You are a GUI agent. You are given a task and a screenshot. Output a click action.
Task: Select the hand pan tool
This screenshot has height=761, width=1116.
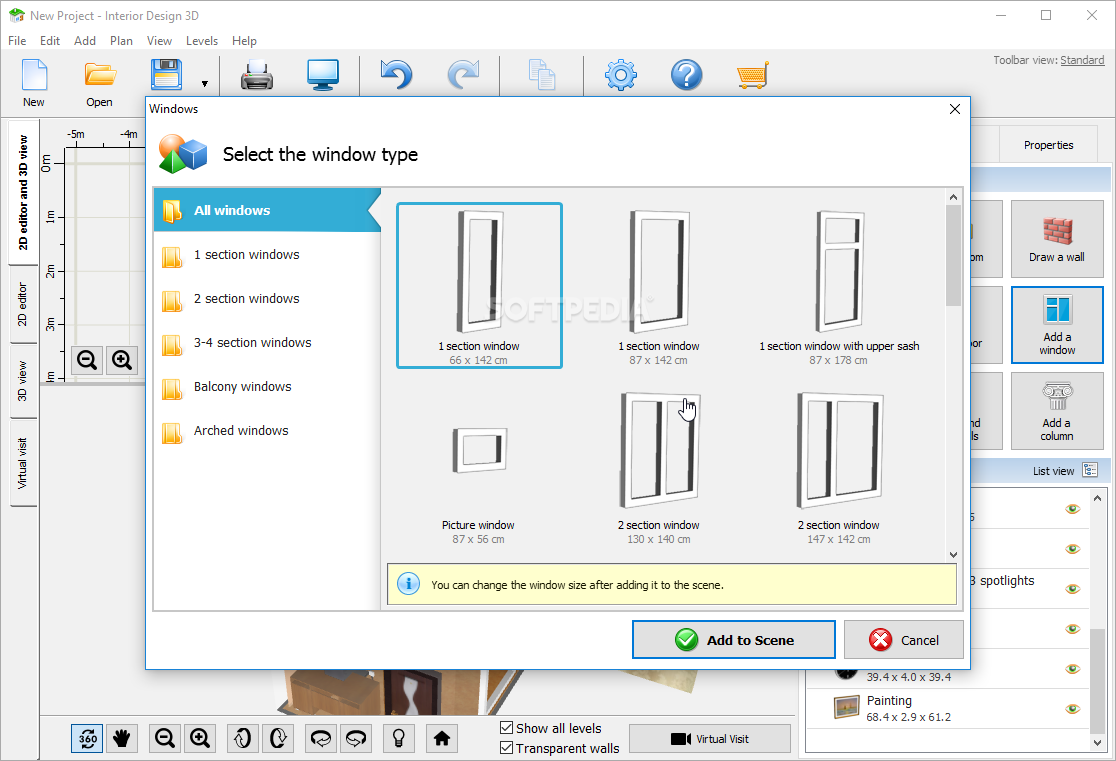coord(122,739)
